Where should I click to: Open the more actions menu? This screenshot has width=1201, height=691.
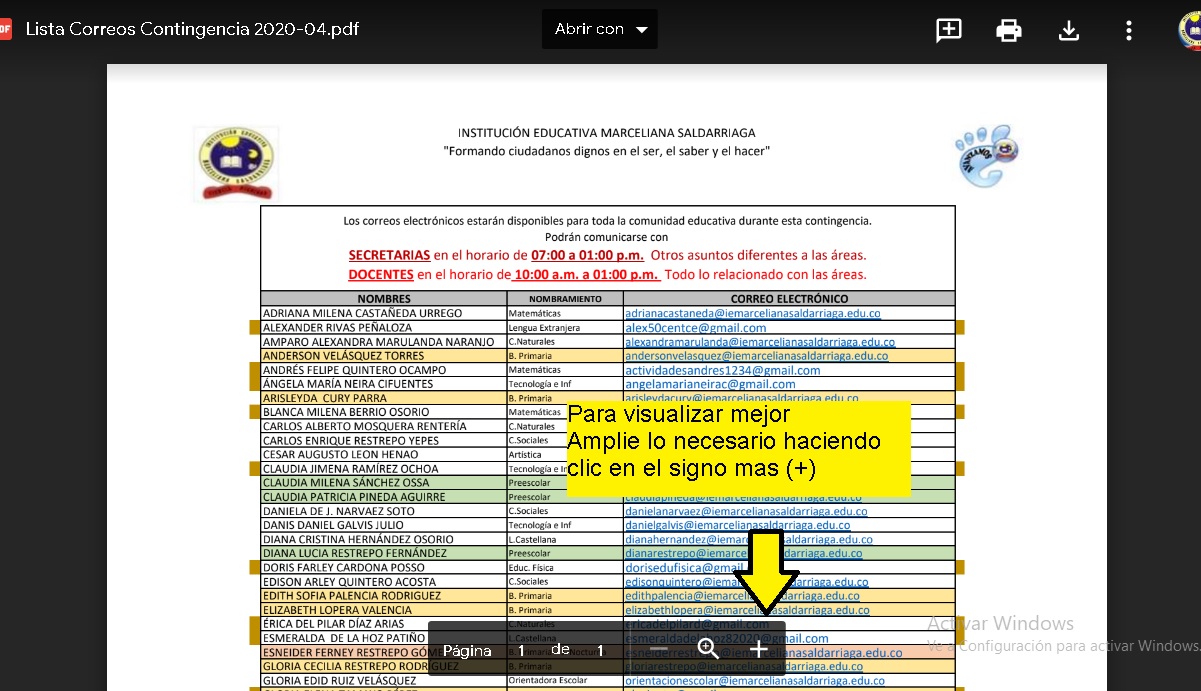coord(1129,30)
